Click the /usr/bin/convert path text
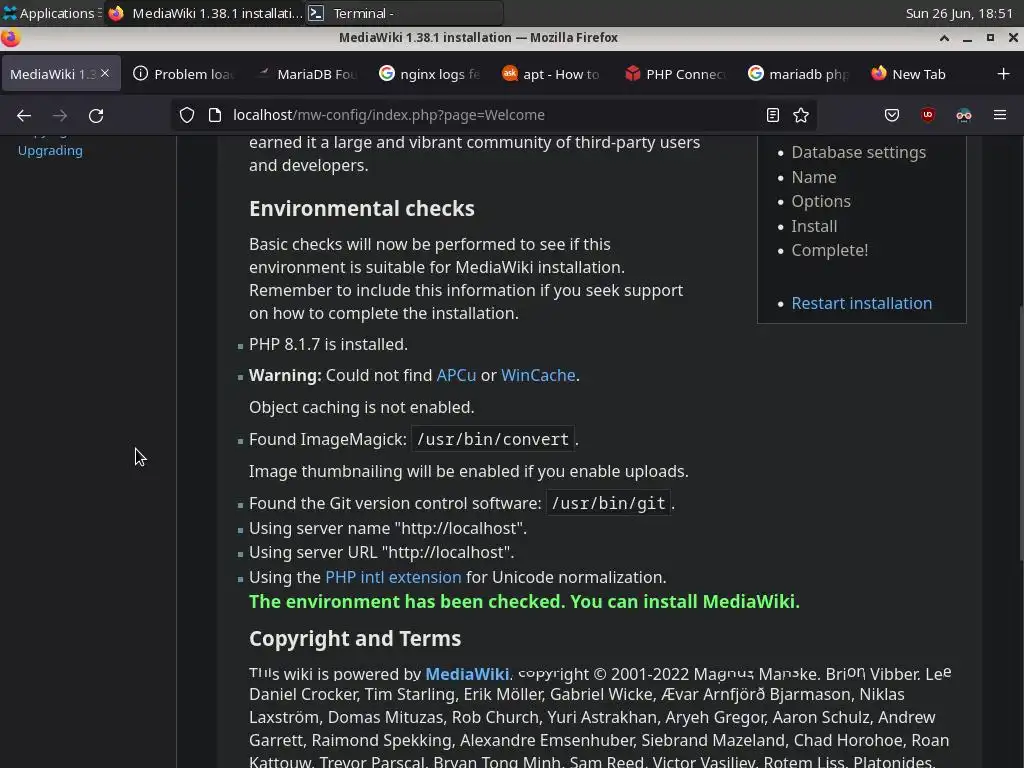 click(x=492, y=439)
